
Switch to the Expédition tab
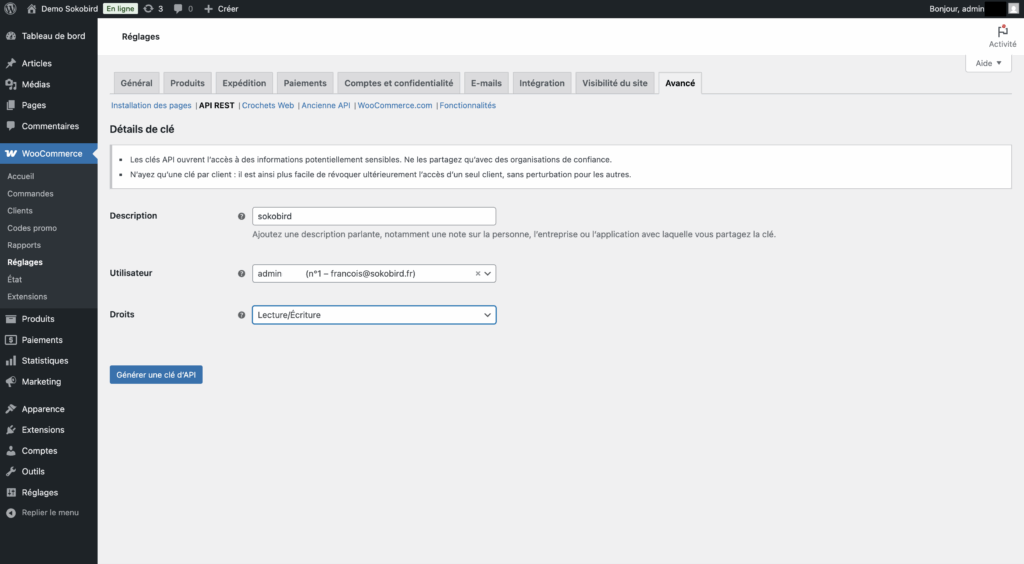pos(244,83)
